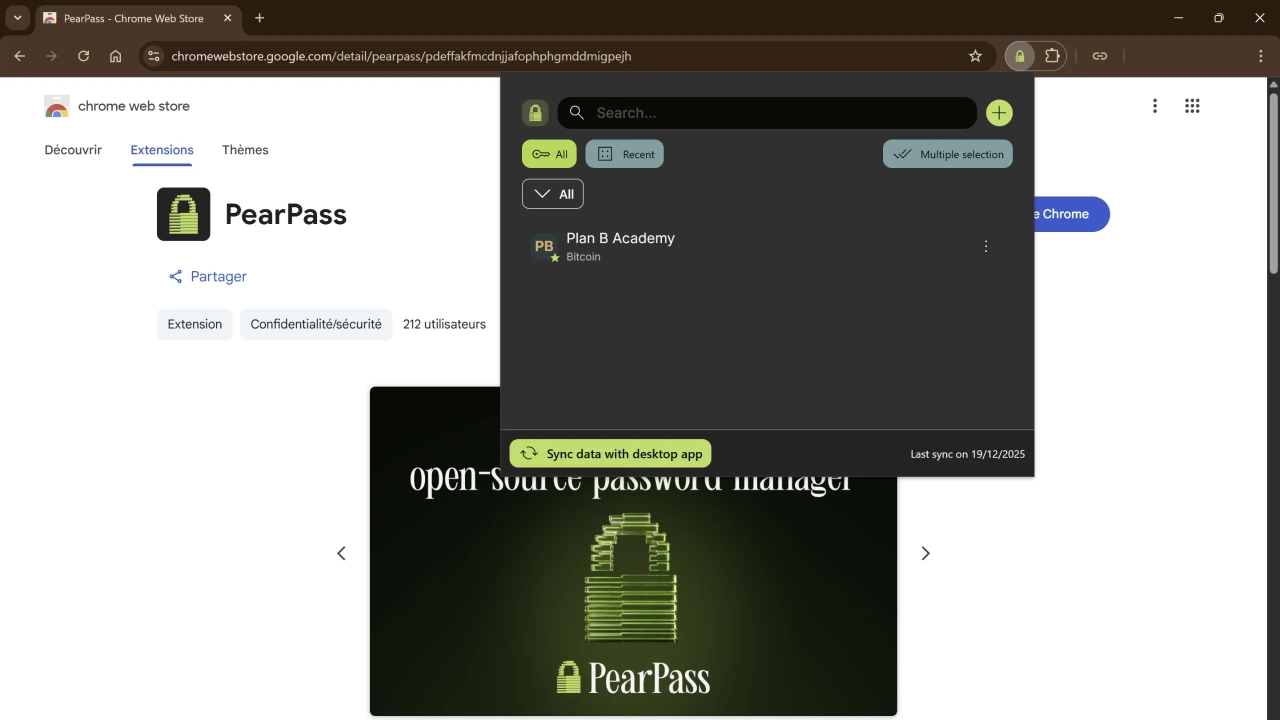Expand the All folder dropdown
The image size is (1280, 720).
click(553, 194)
